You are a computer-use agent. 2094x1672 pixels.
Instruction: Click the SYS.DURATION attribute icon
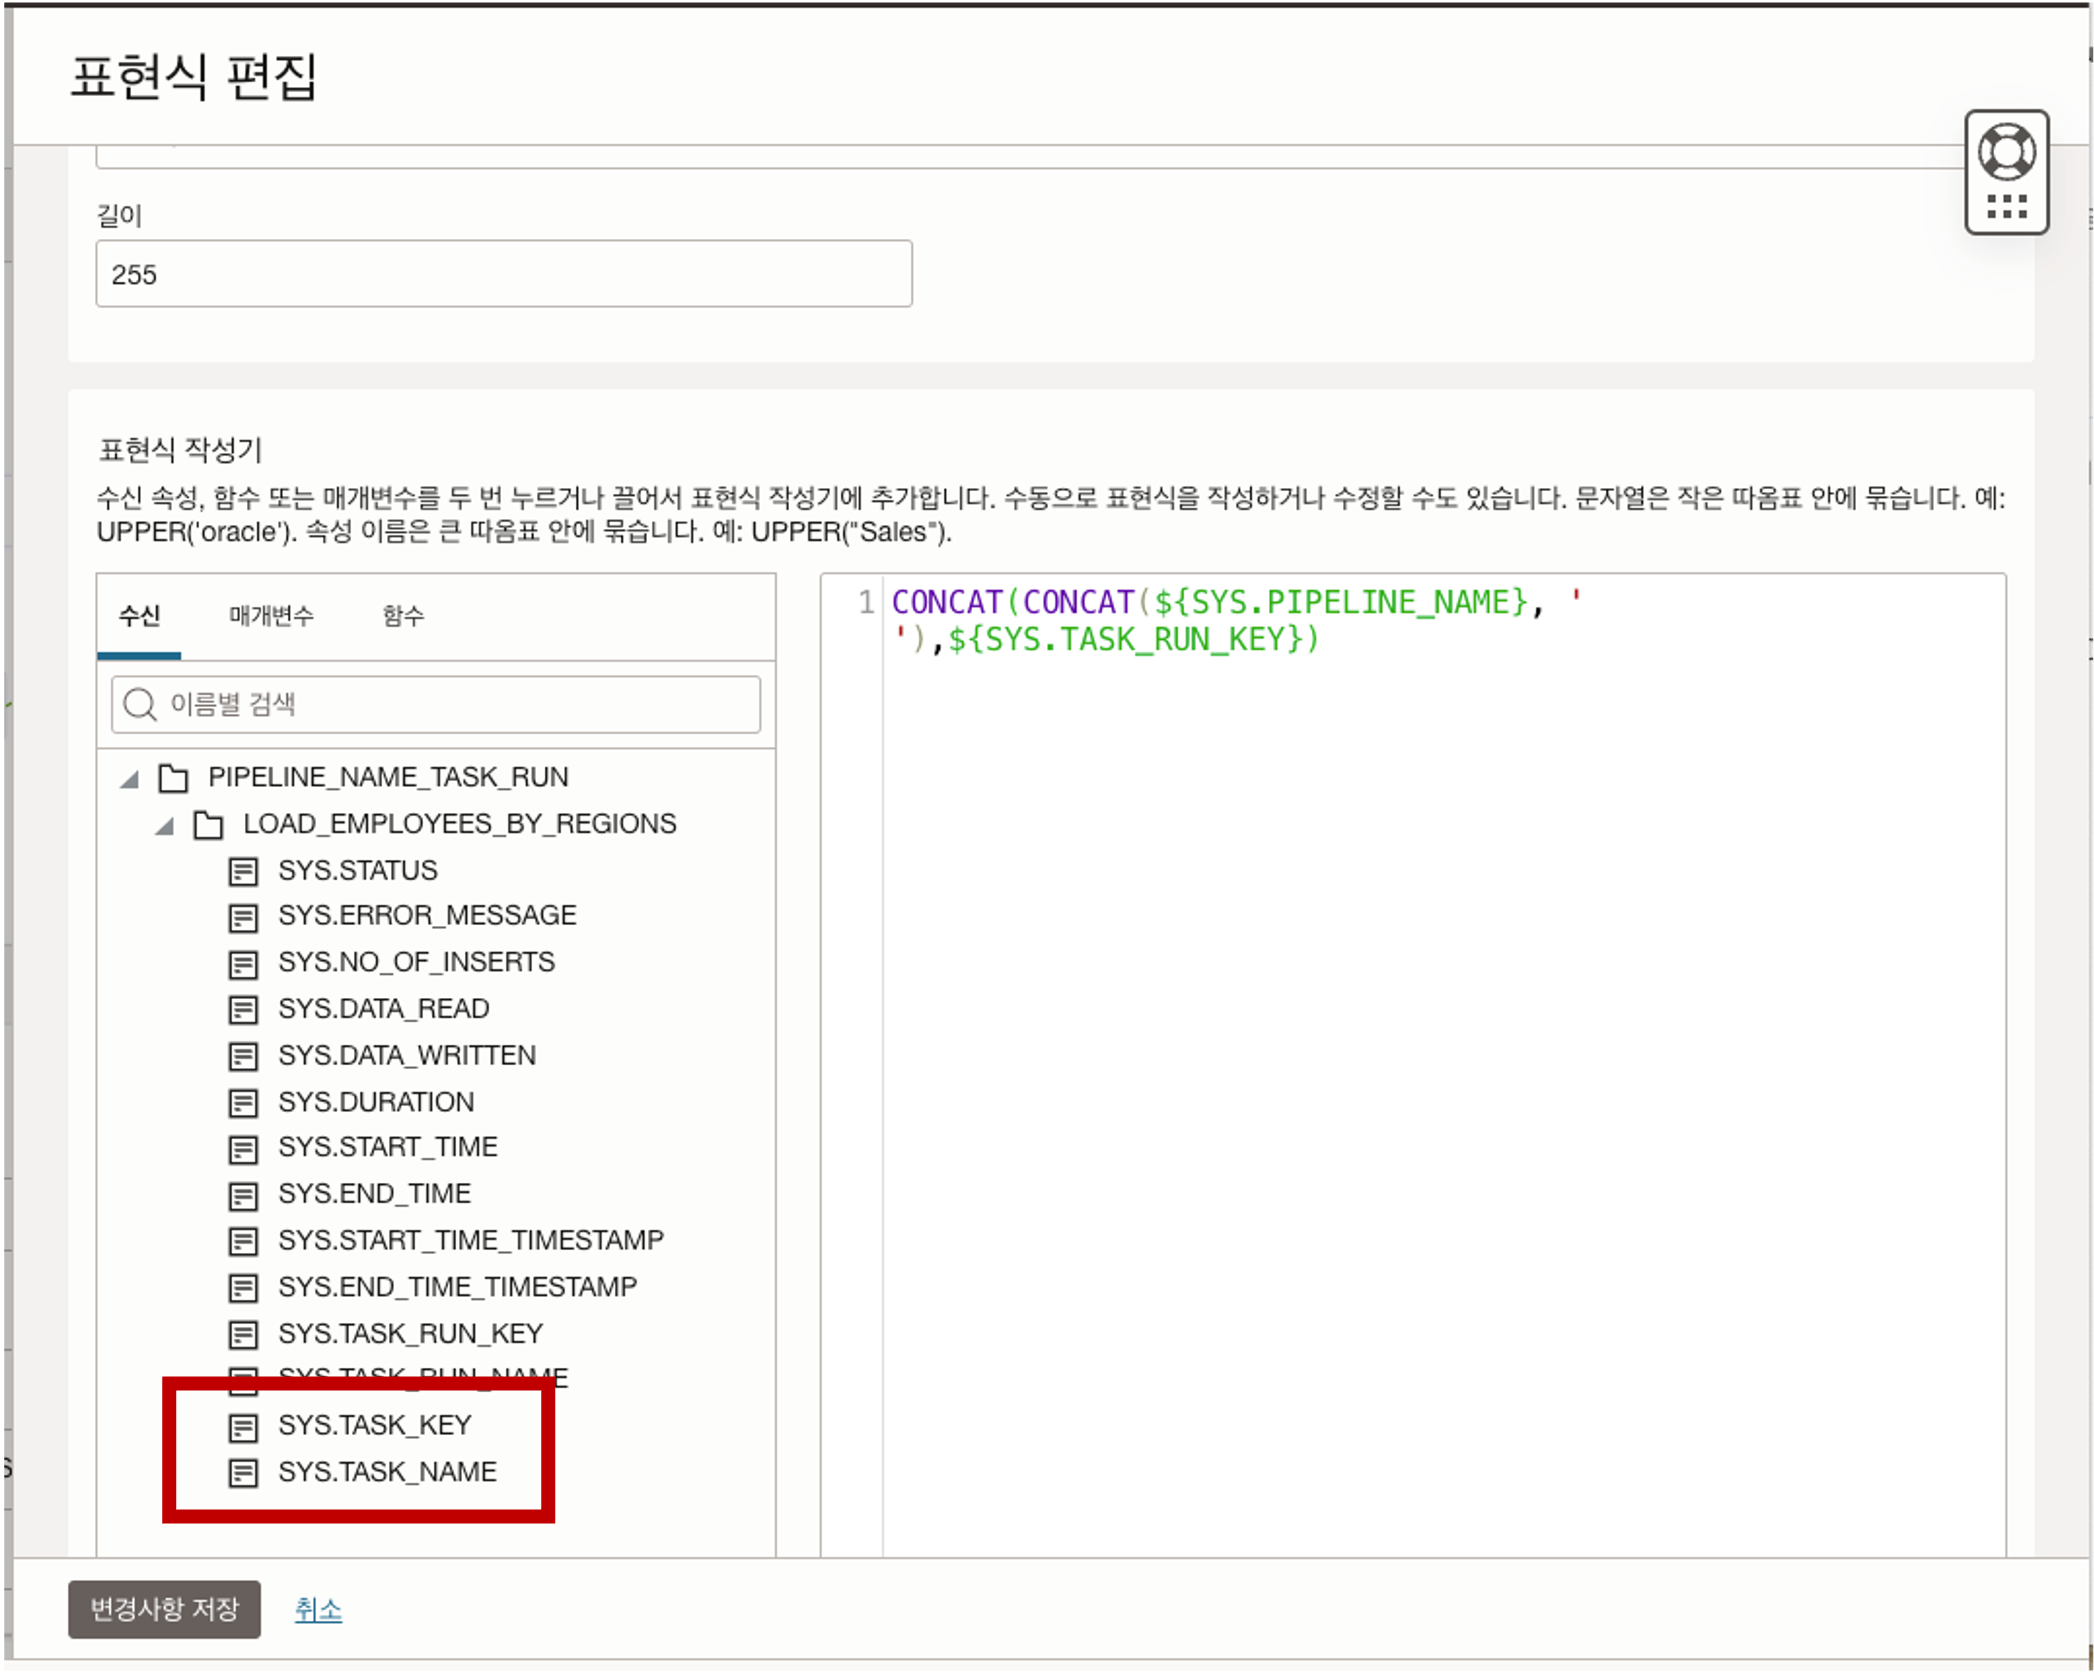tap(243, 1102)
